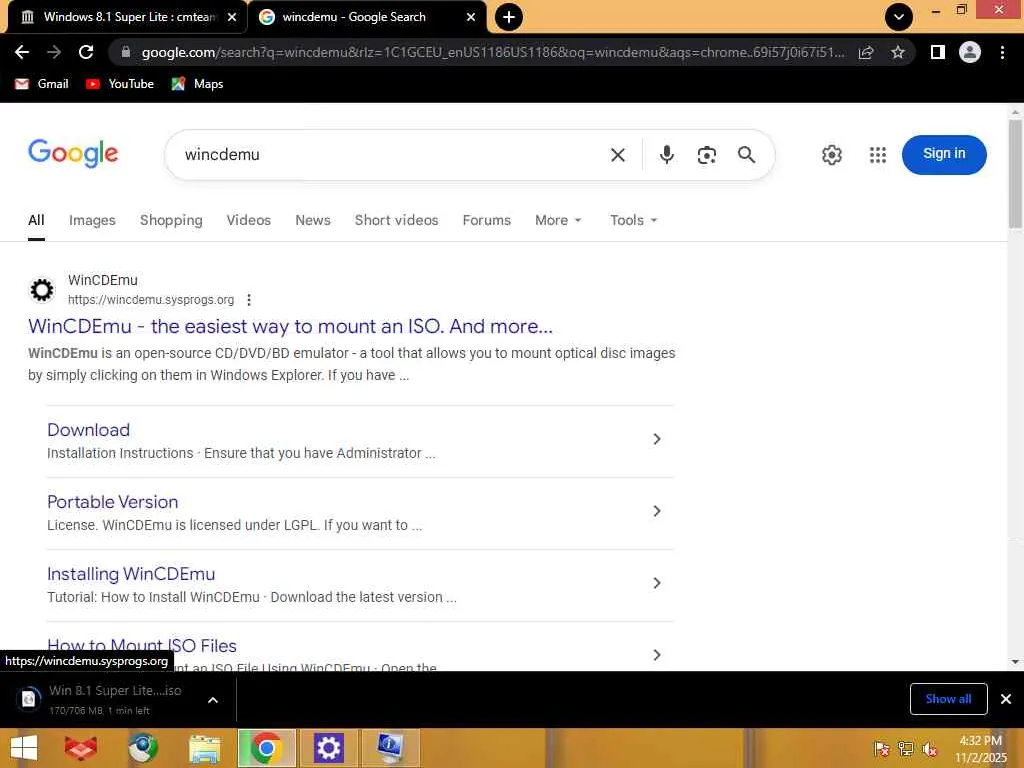Open Chrome's three-dot menu
The image size is (1024, 768).
(x=1002, y=52)
